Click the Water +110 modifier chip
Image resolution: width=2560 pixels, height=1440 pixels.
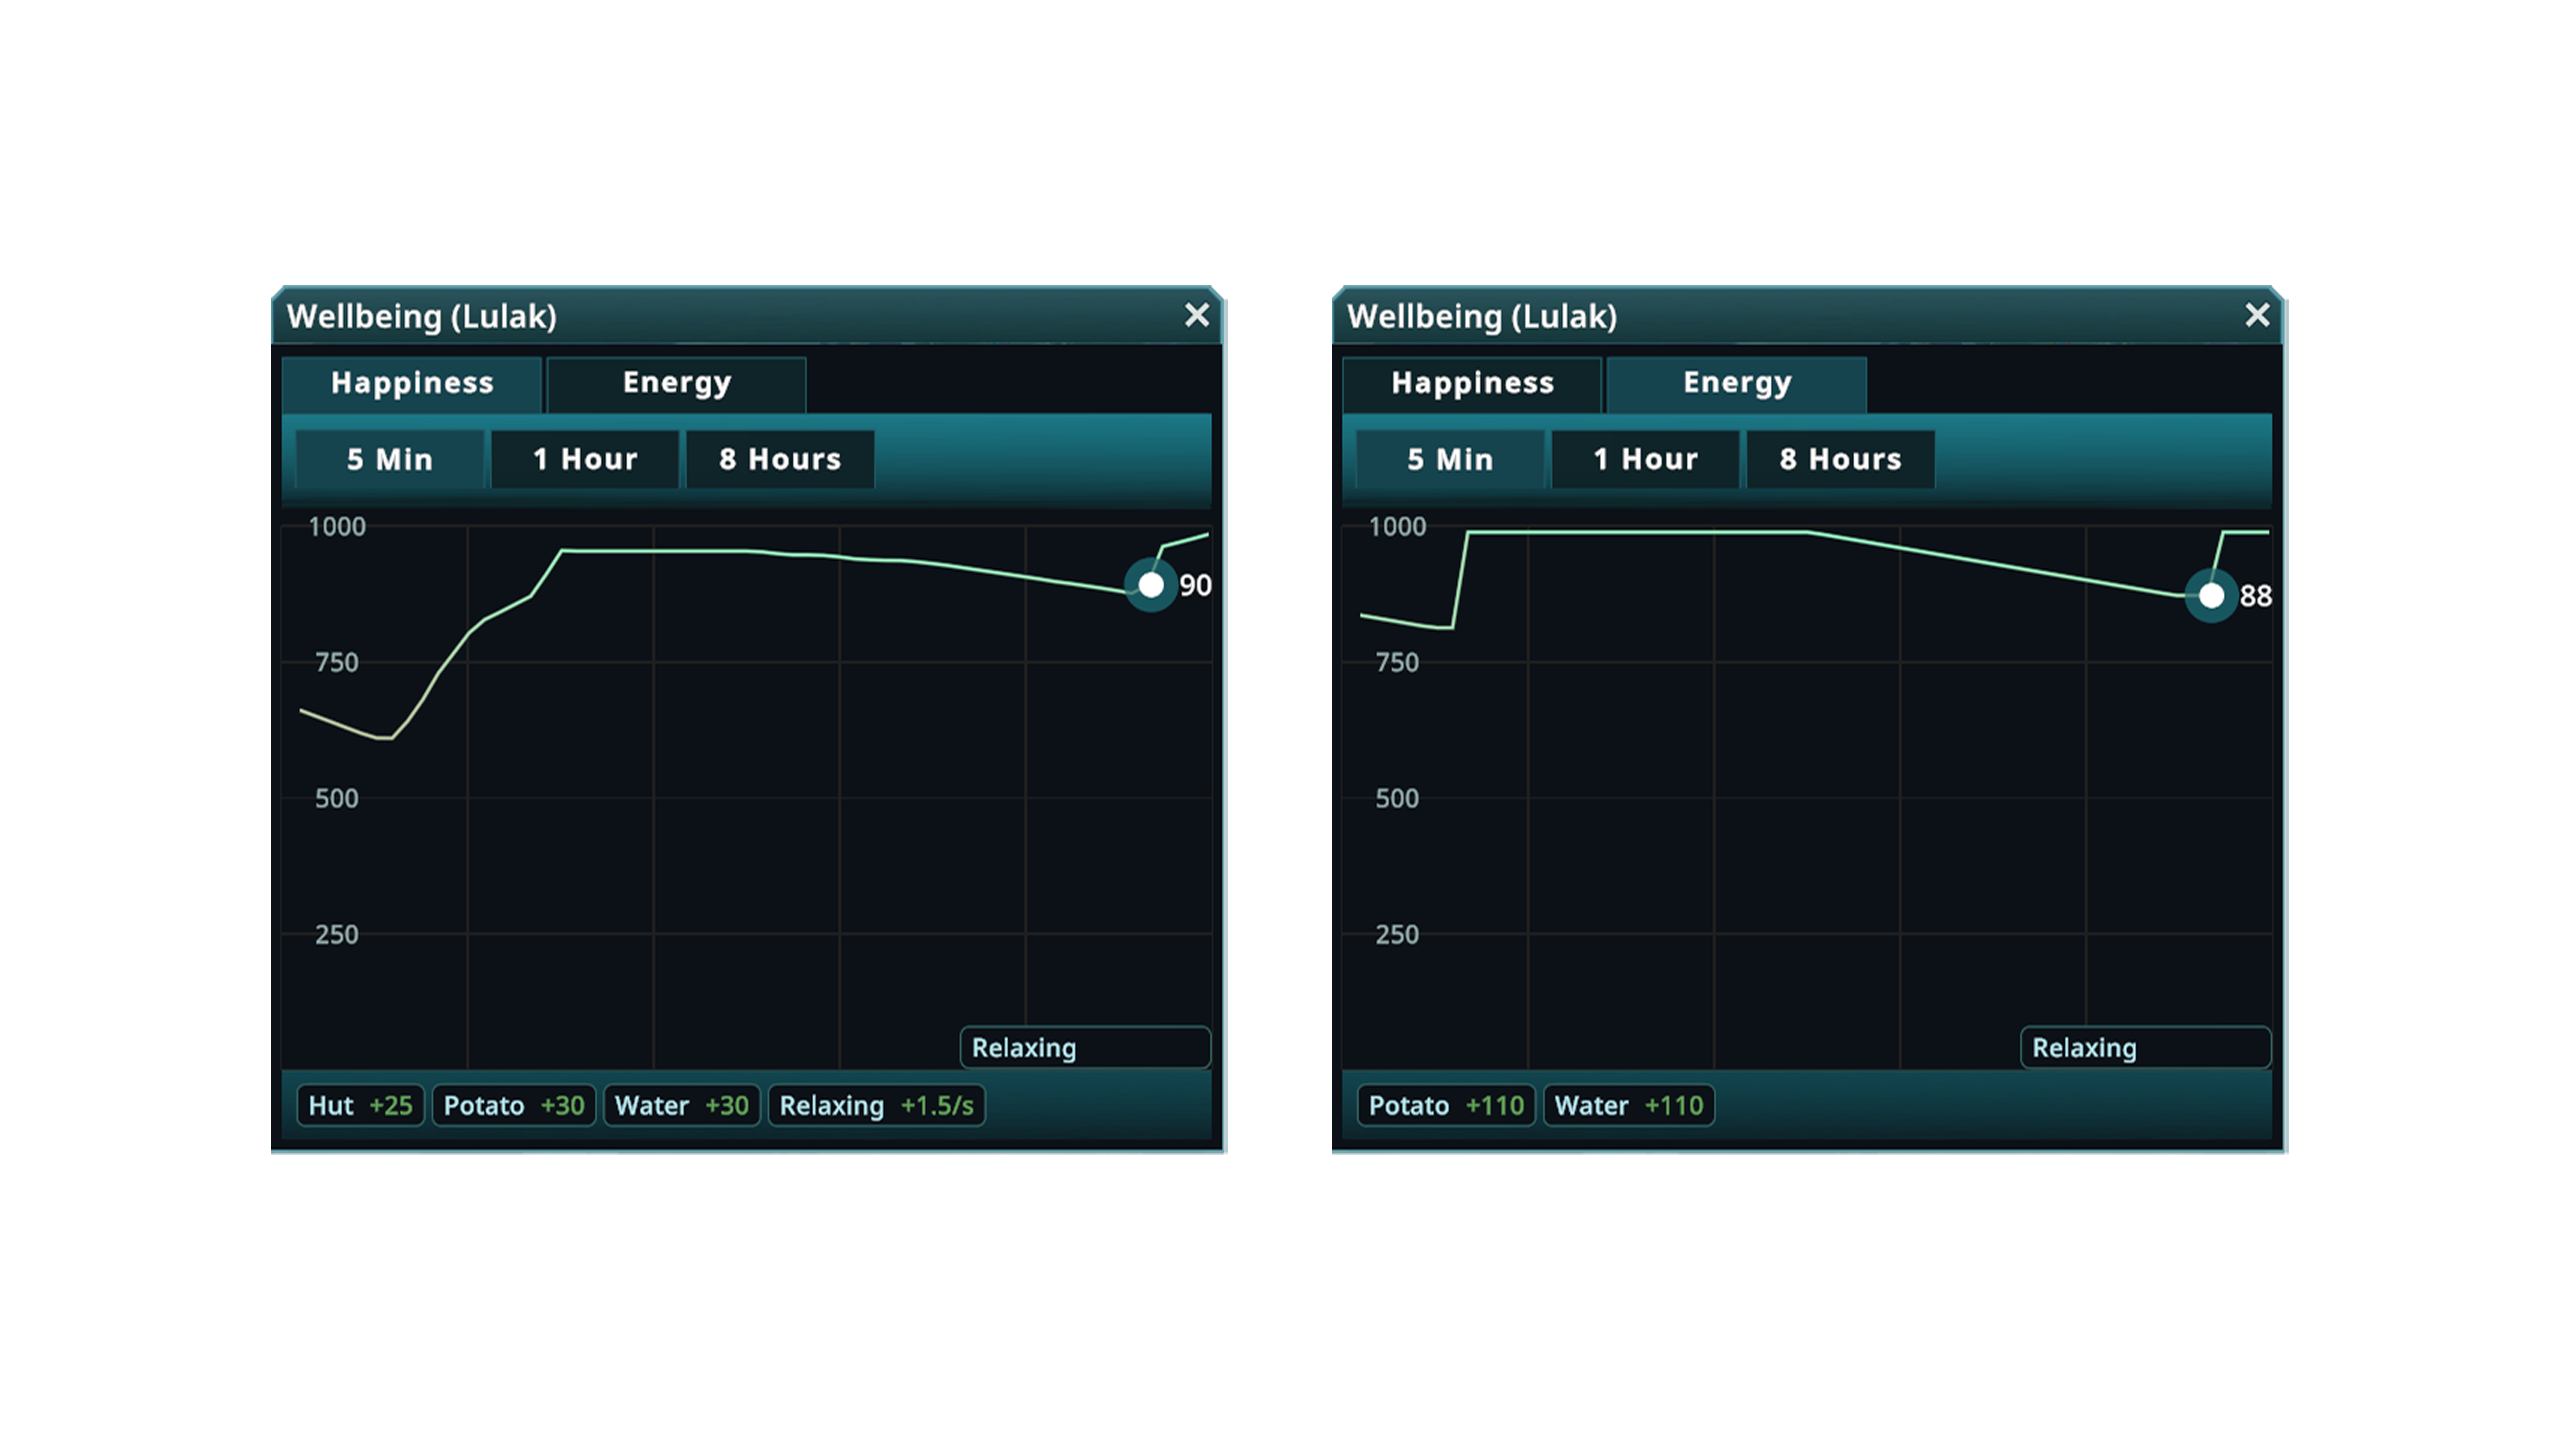pos(1629,1105)
